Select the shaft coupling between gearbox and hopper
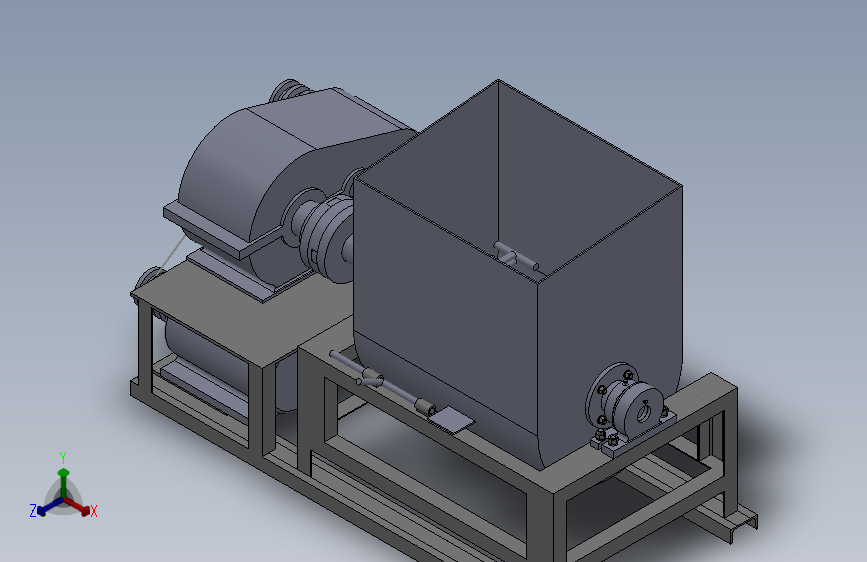The width and height of the screenshot is (867, 562). point(326,238)
